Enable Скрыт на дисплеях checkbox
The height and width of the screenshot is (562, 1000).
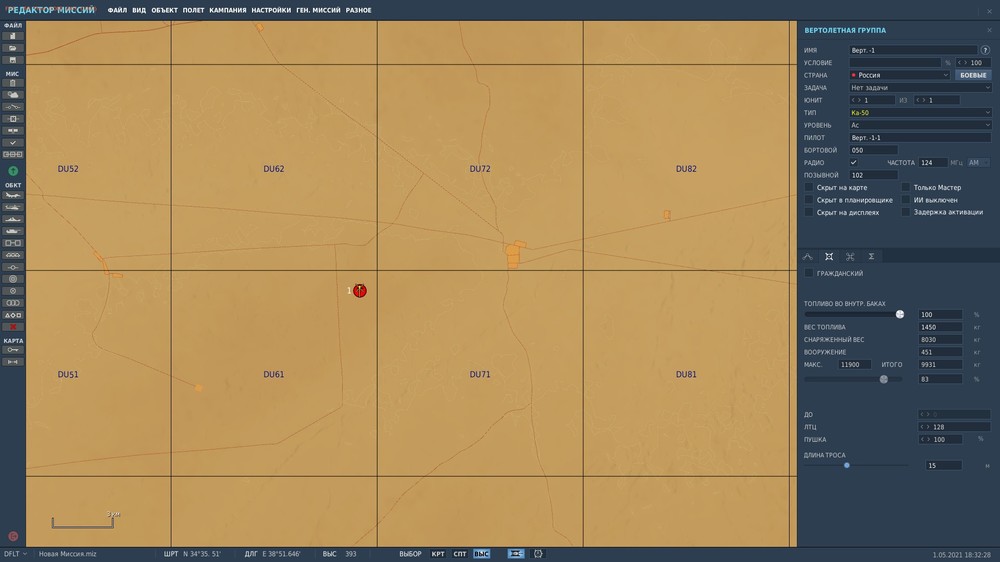(x=809, y=212)
